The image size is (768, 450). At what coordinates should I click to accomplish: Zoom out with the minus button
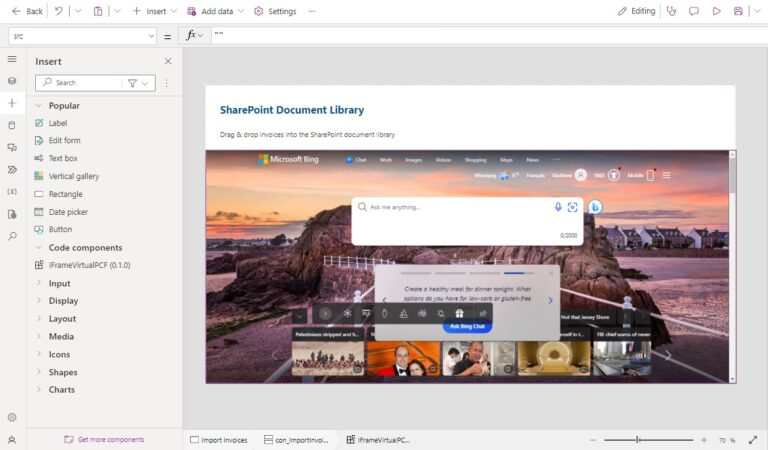click(x=593, y=440)
